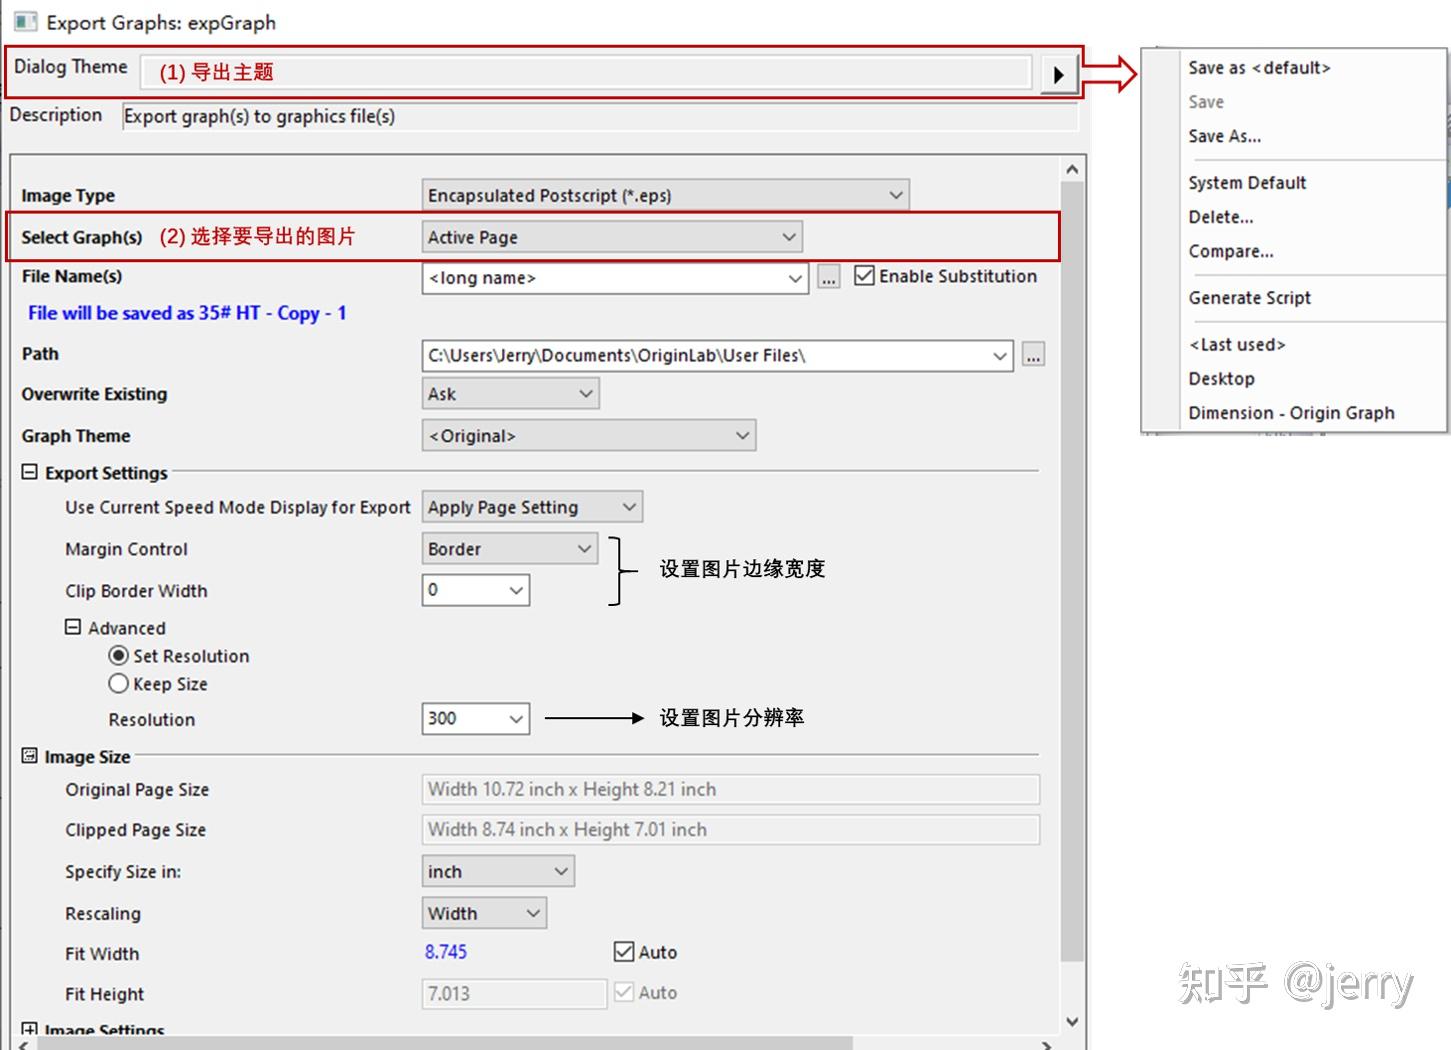The height and width of the screenshot is (1050, 1451).
Task: Choose Save as <default> from the theme menu
Action: tap(1259, 68)
